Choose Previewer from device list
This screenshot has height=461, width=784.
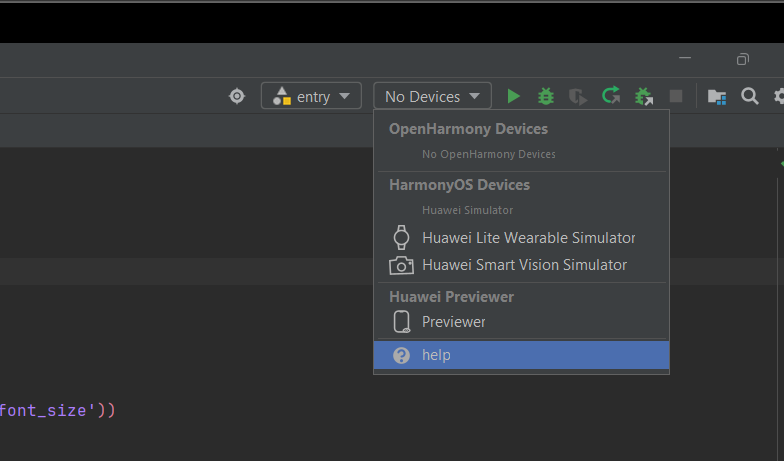(x=522, y=322)
